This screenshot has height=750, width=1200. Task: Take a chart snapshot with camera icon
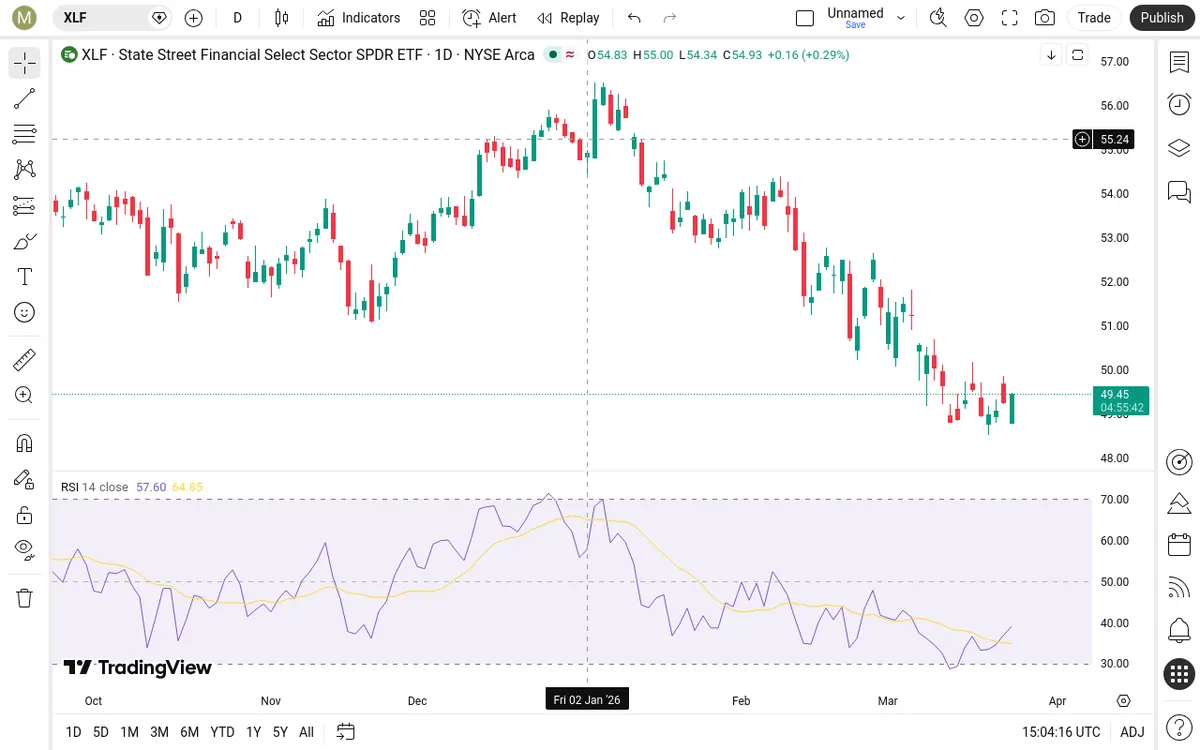pyautogui.click(x=1045, y=18)
